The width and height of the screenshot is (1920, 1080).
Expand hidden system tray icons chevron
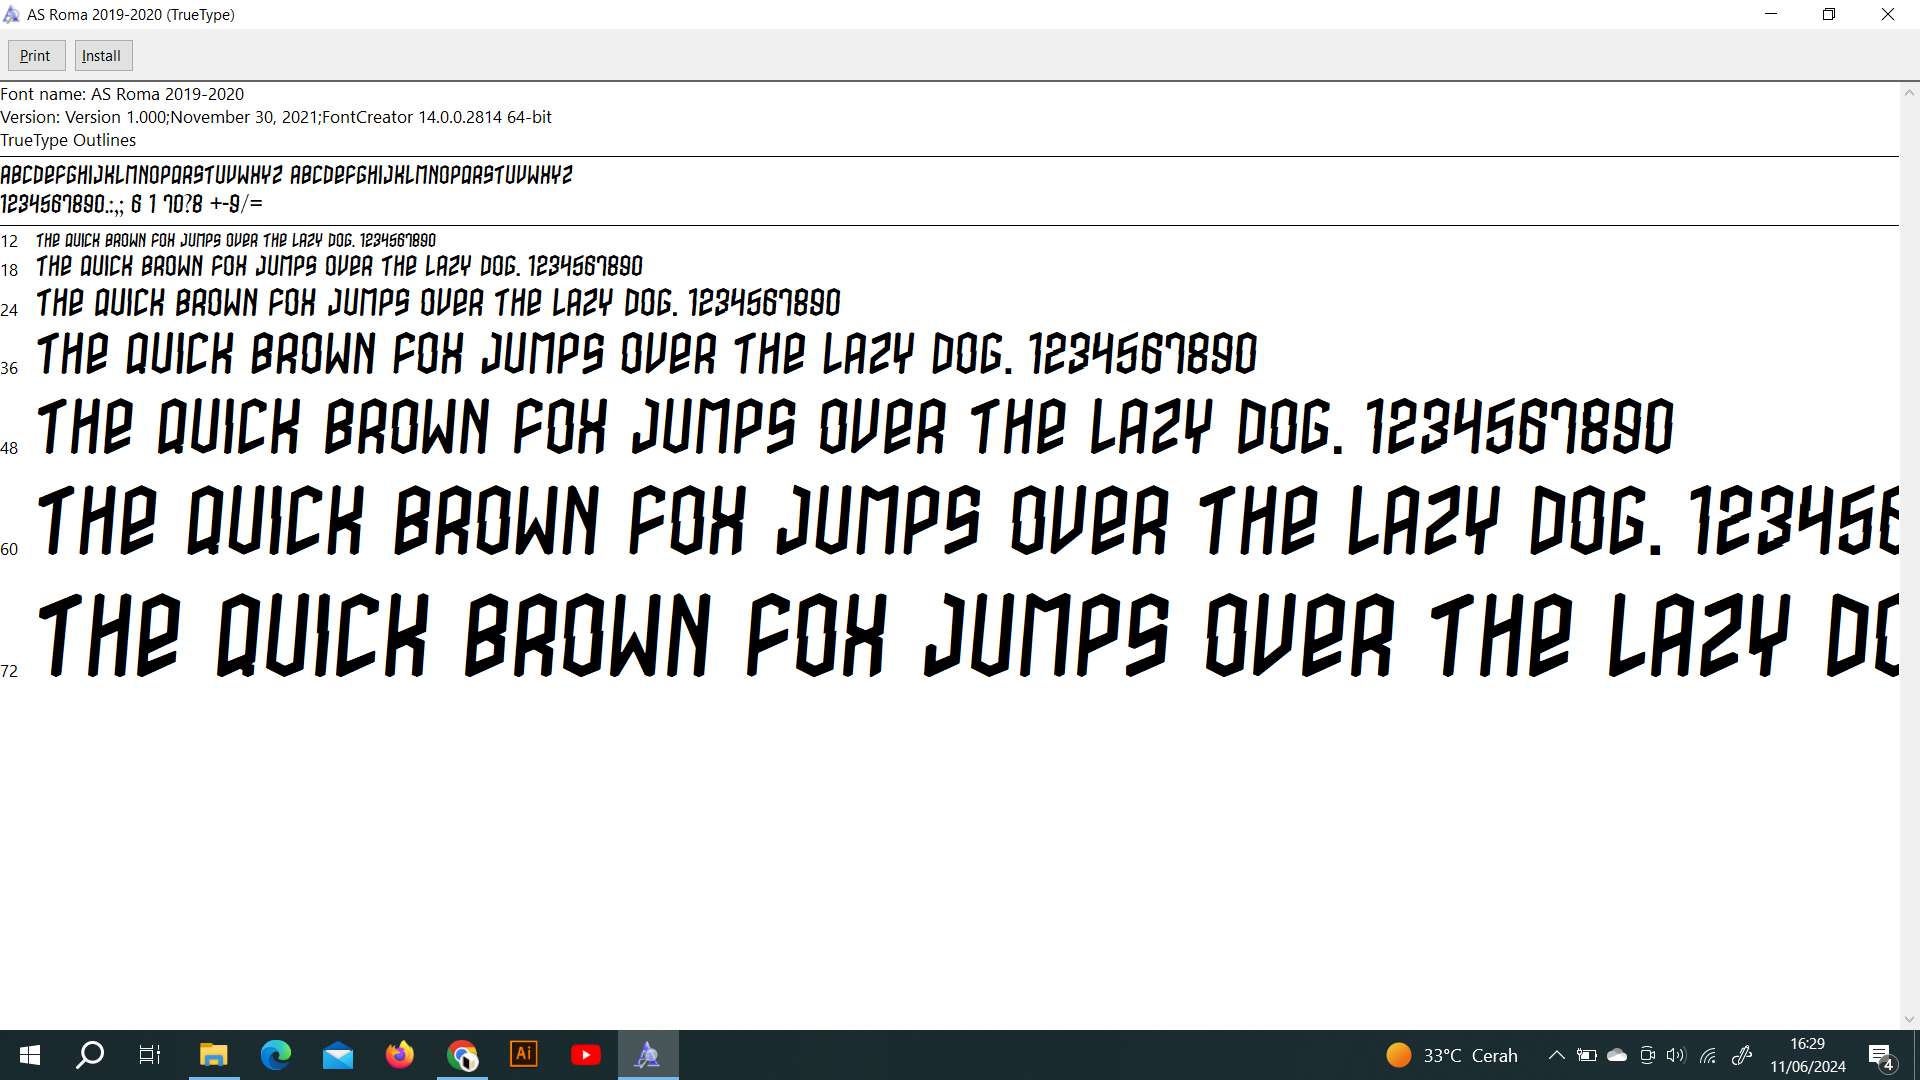click(x=1556, y=1055)
